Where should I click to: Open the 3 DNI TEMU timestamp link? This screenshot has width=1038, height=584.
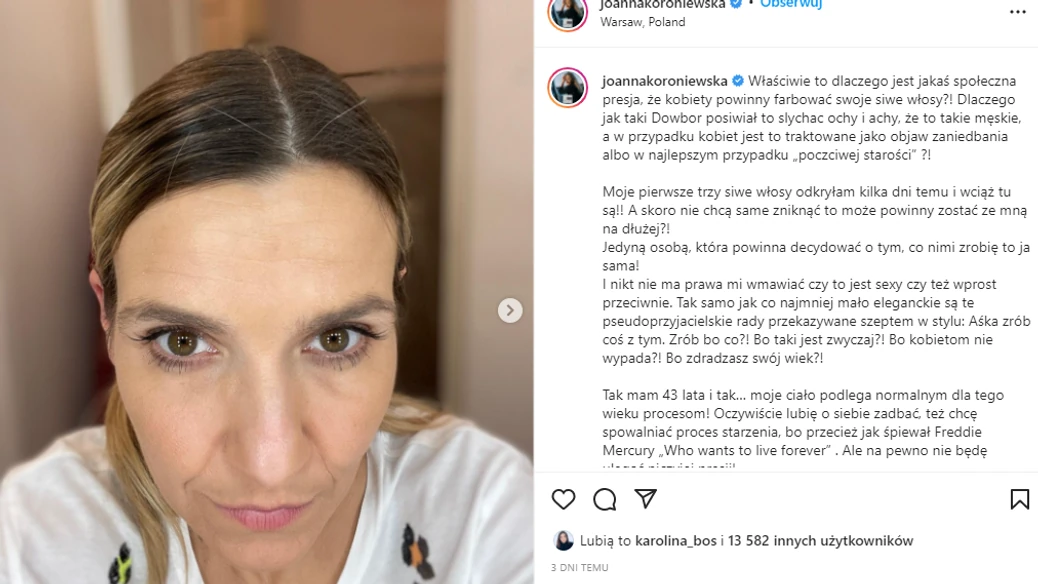579,567
